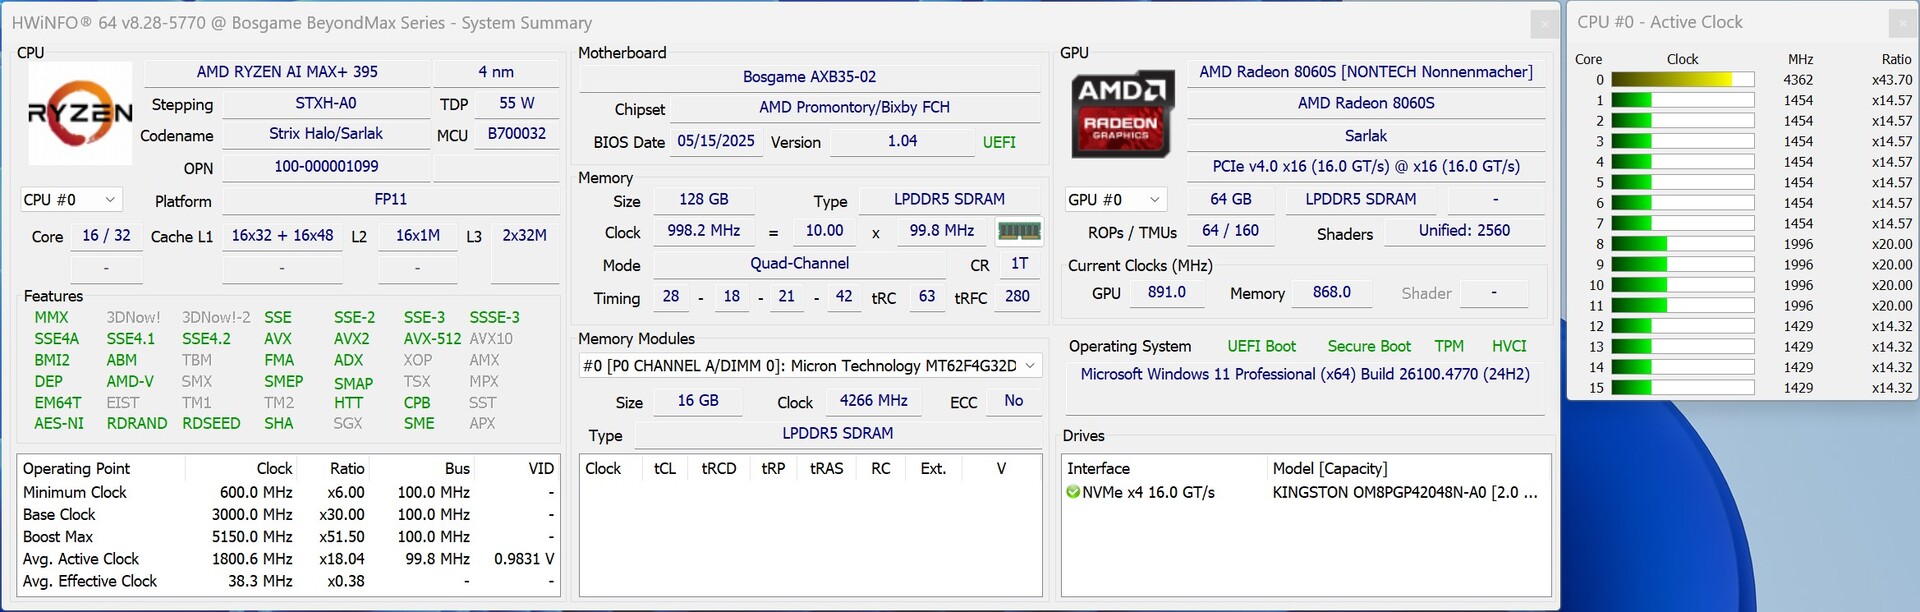Click the PCIe v4.0 x16 link value

click(1365, 167)
